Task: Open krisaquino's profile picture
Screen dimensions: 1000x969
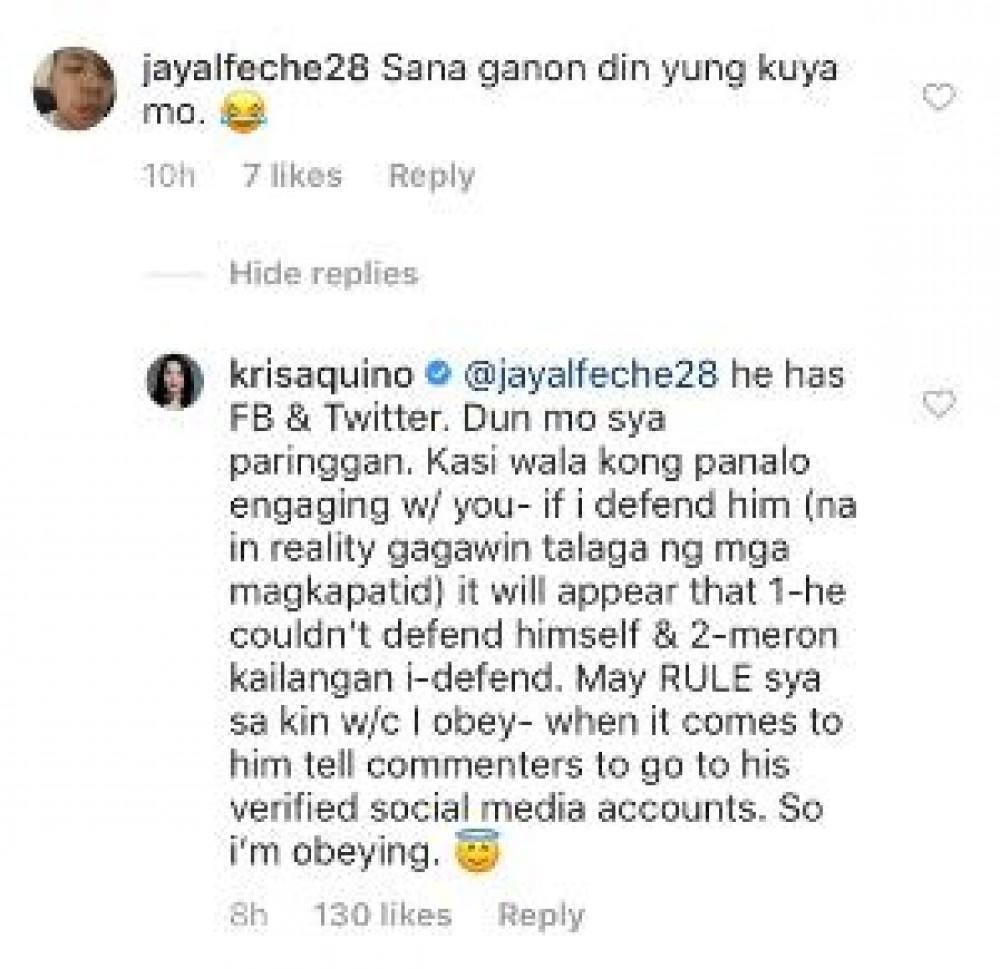Action: pos(175,381)
